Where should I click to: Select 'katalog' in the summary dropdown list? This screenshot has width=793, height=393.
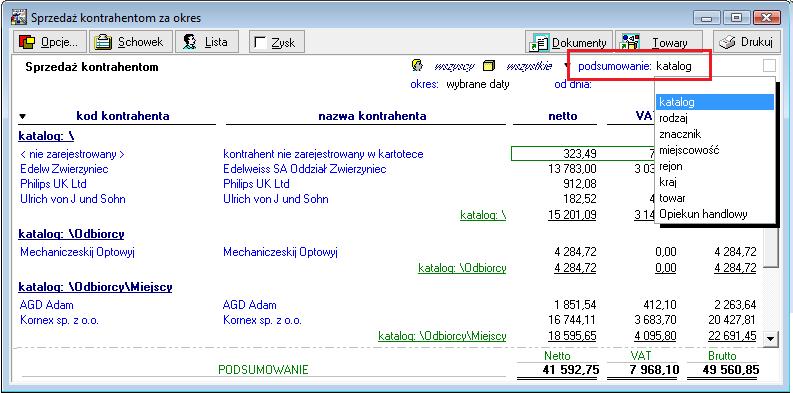coord(715,102)
